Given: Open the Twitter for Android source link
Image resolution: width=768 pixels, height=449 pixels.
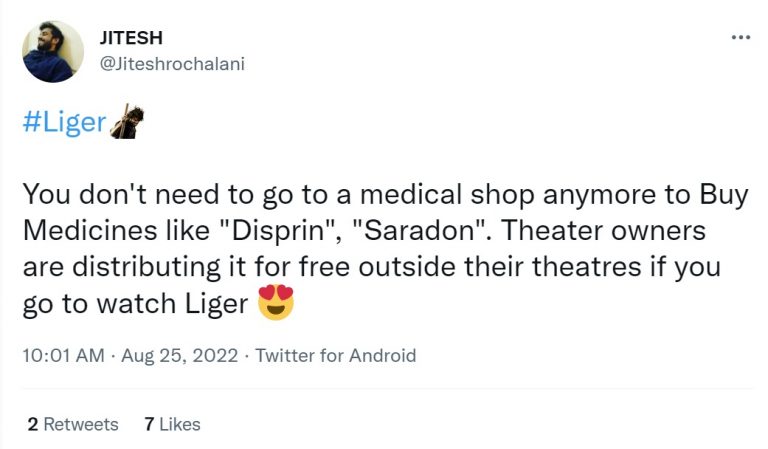Looking at the screenshot, I should coord(336,355).
